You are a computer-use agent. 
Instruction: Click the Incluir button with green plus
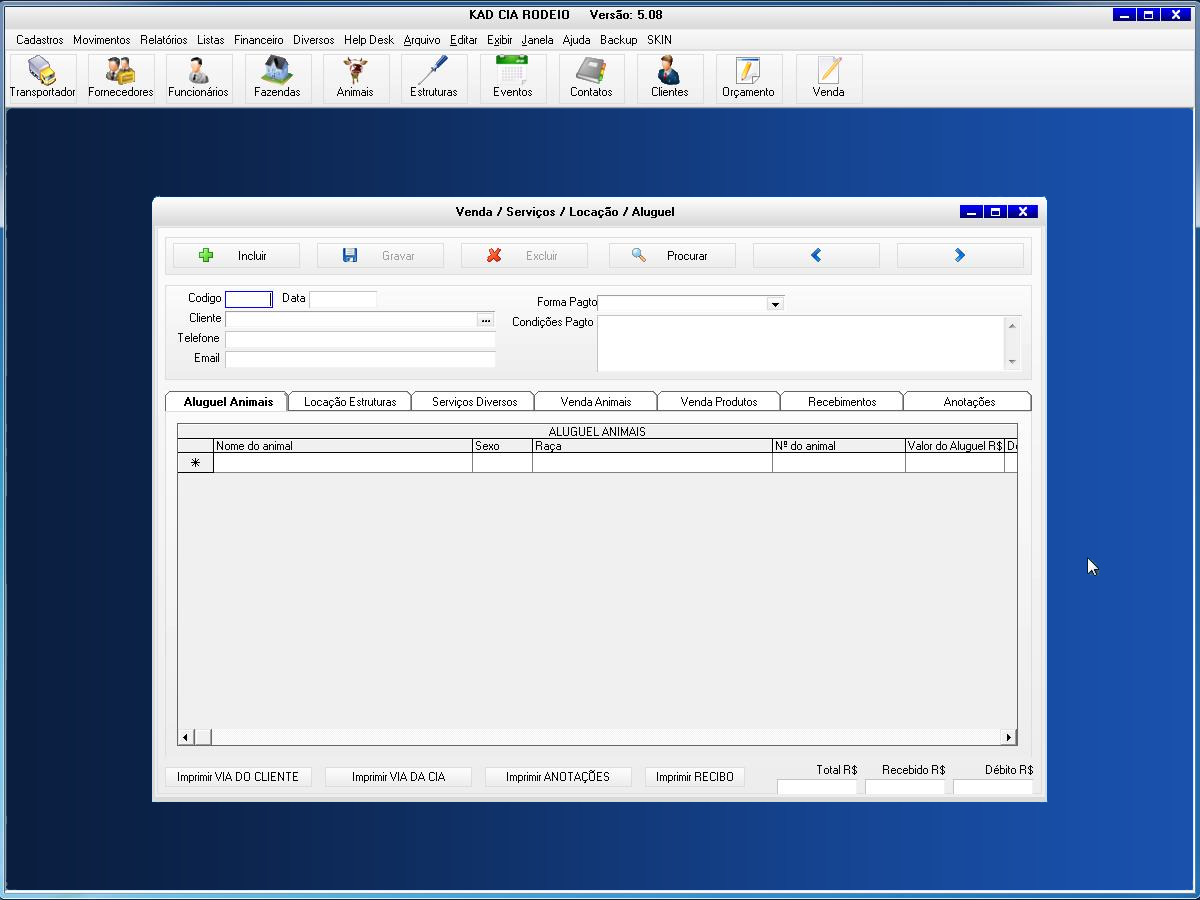(236, 256)
